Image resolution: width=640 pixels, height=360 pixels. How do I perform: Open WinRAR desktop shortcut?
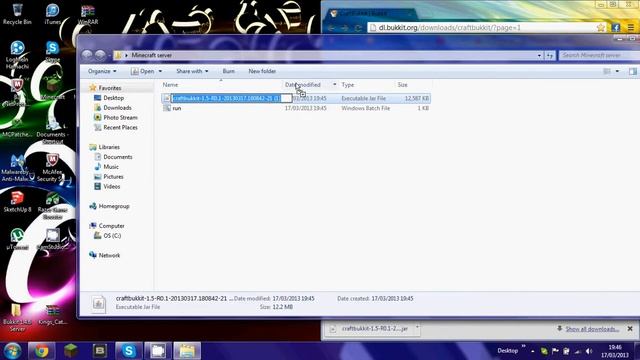[x=87, y=14]
